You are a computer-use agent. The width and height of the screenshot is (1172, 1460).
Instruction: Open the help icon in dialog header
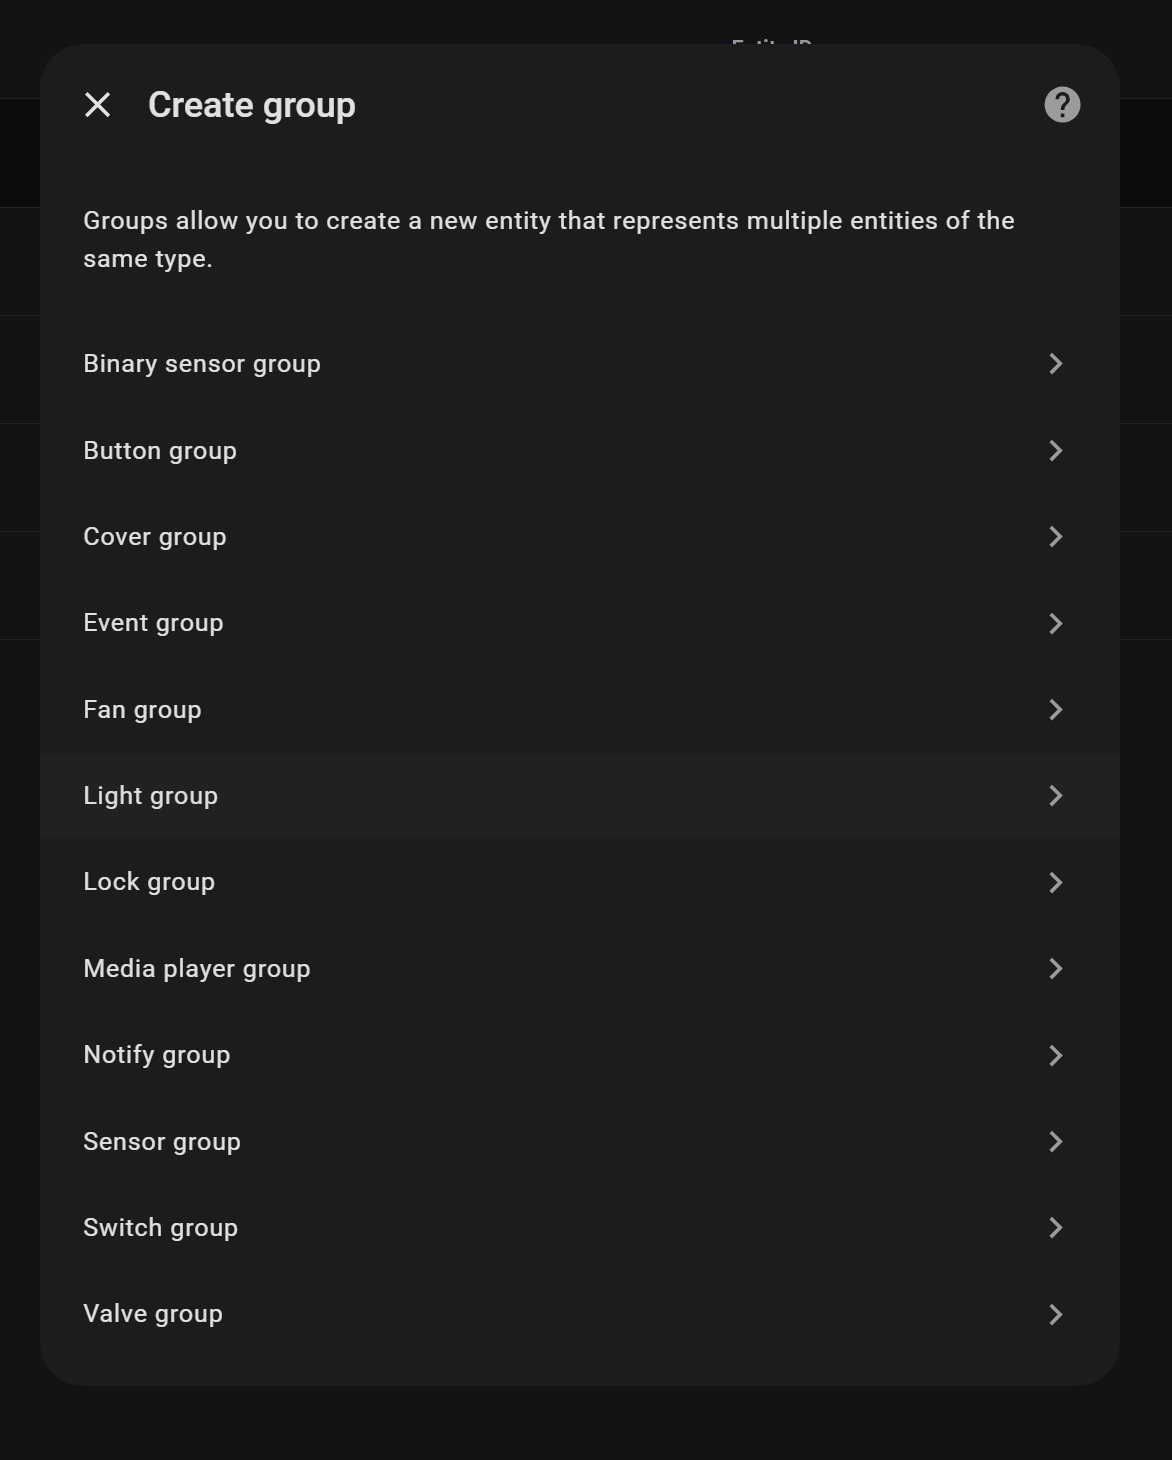pyautogui.click(x=1062, y=105)
